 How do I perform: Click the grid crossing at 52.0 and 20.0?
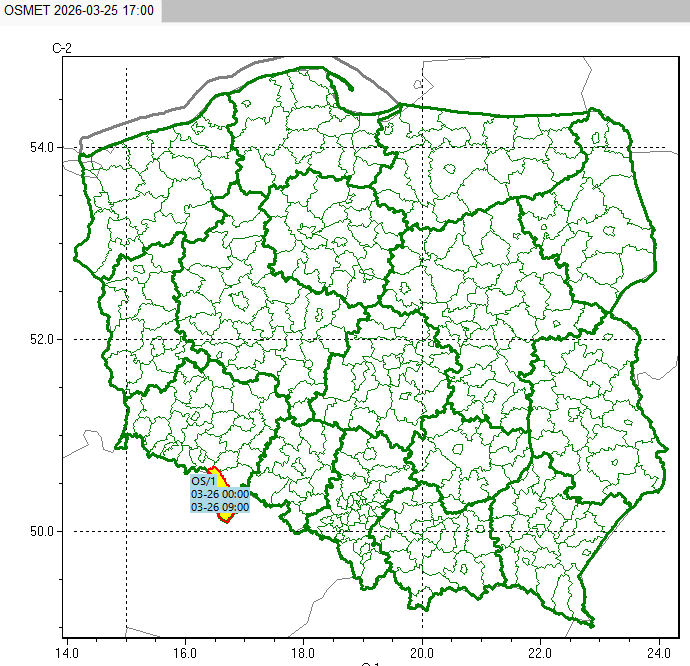(422, 339)
